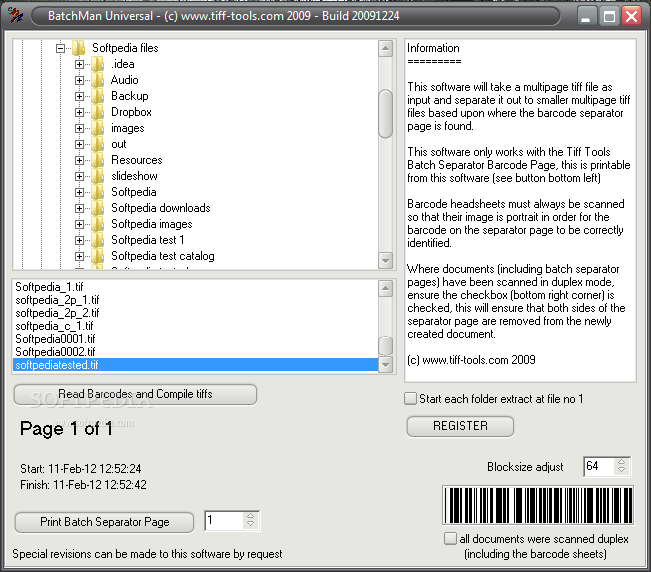Select softpediatested.tif in file list

[195, 365]
